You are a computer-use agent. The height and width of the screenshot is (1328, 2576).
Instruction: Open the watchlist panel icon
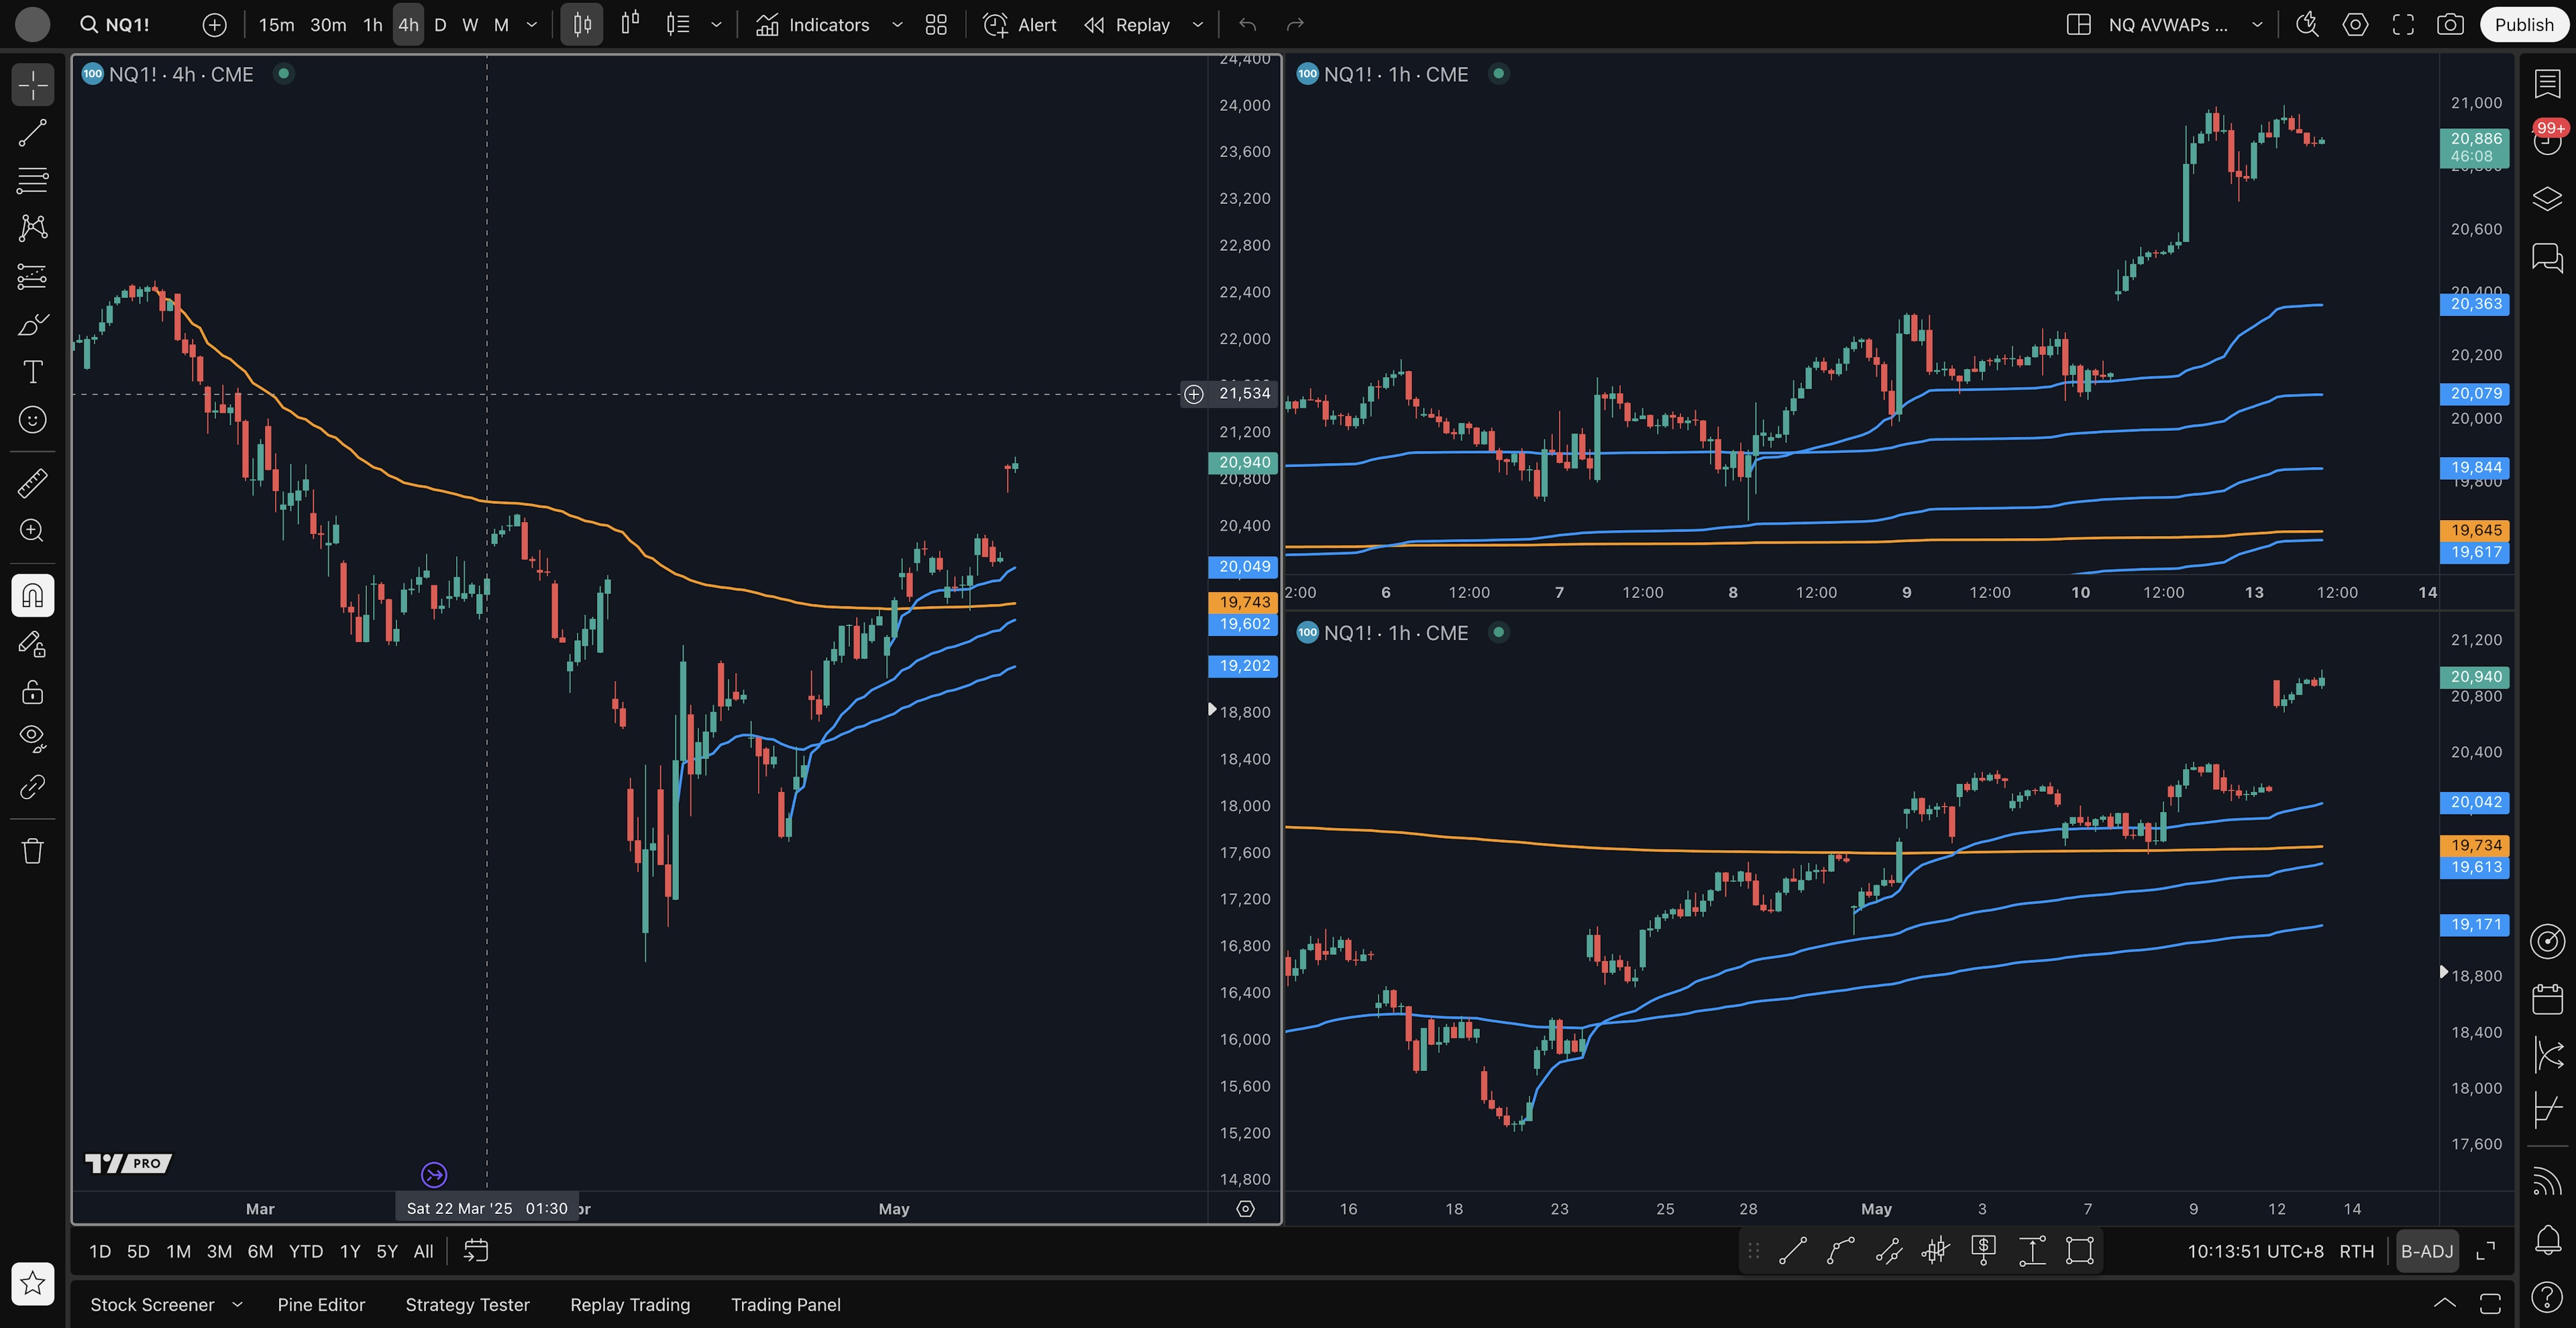pyautogui.click(x=2547, y=84)
